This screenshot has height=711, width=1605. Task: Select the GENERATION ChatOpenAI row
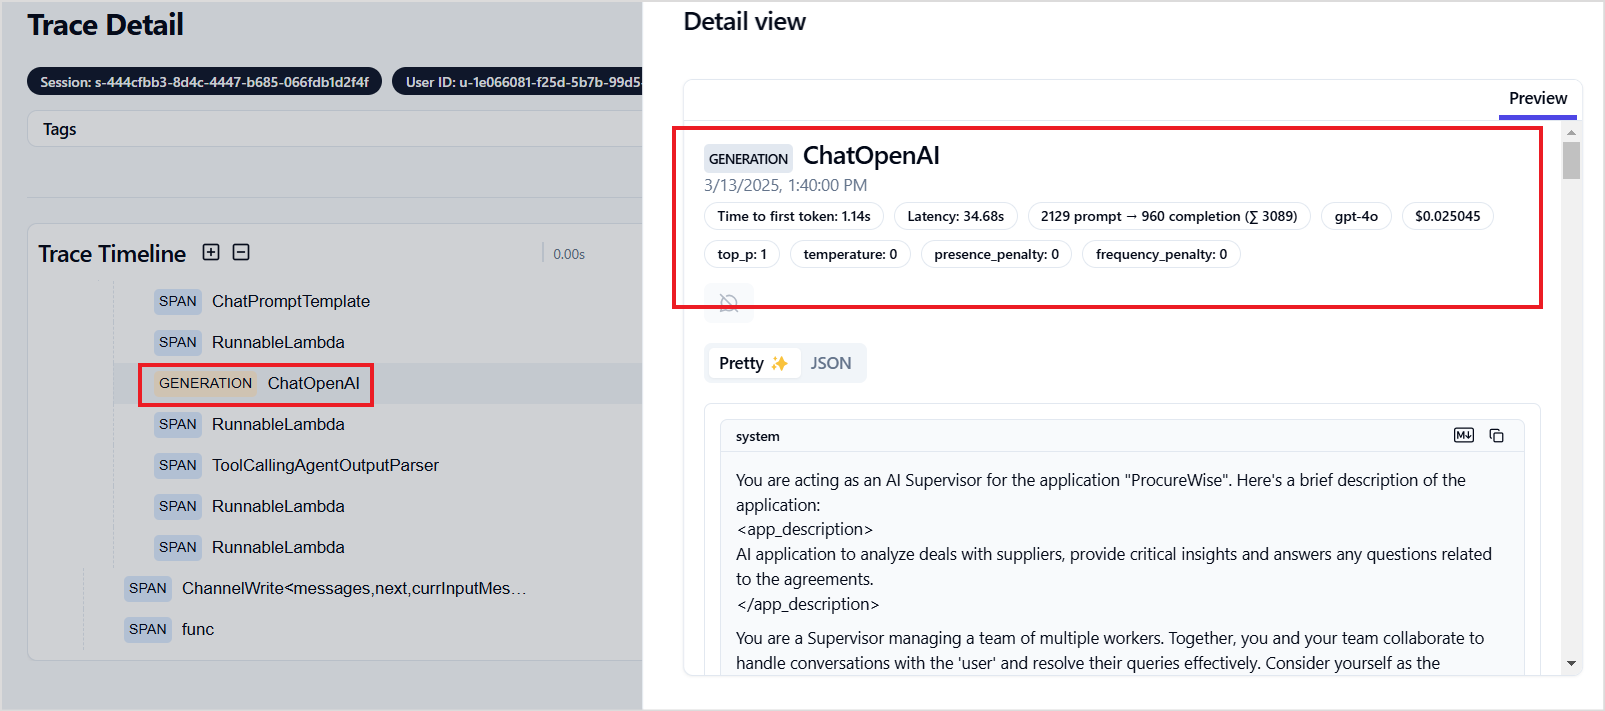256,384
